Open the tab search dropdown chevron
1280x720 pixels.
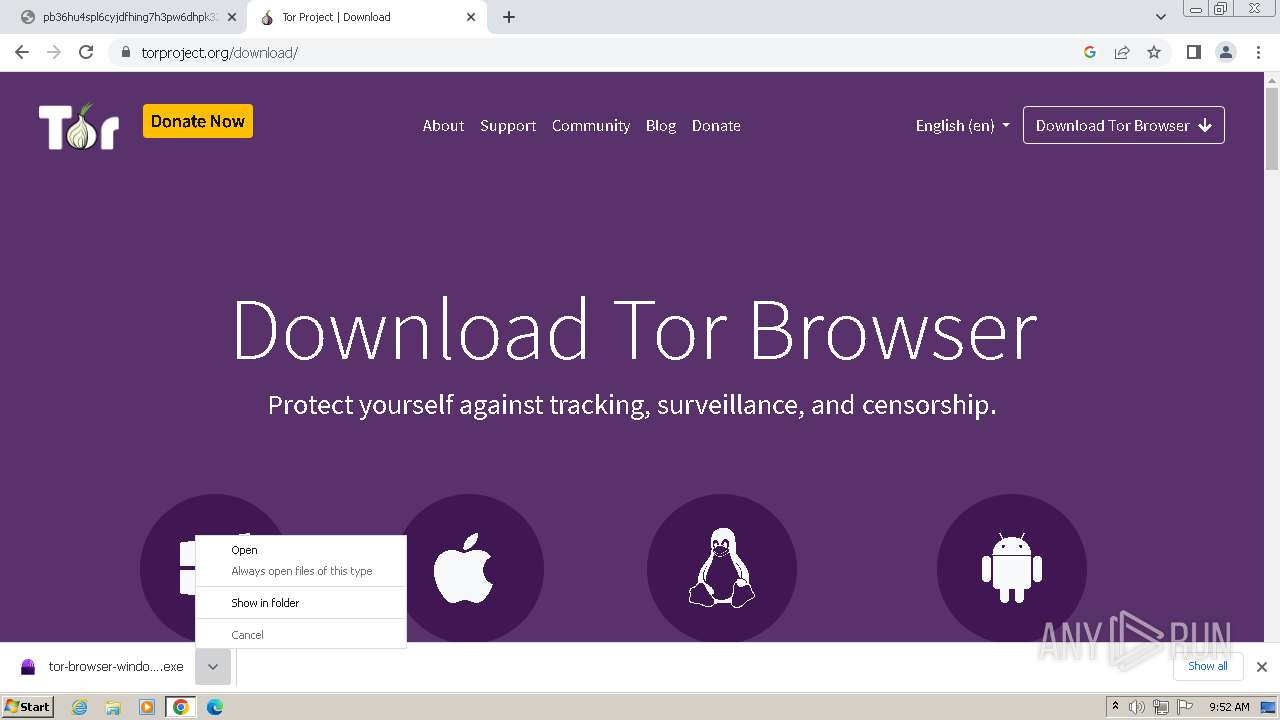tap(1161, 17)
